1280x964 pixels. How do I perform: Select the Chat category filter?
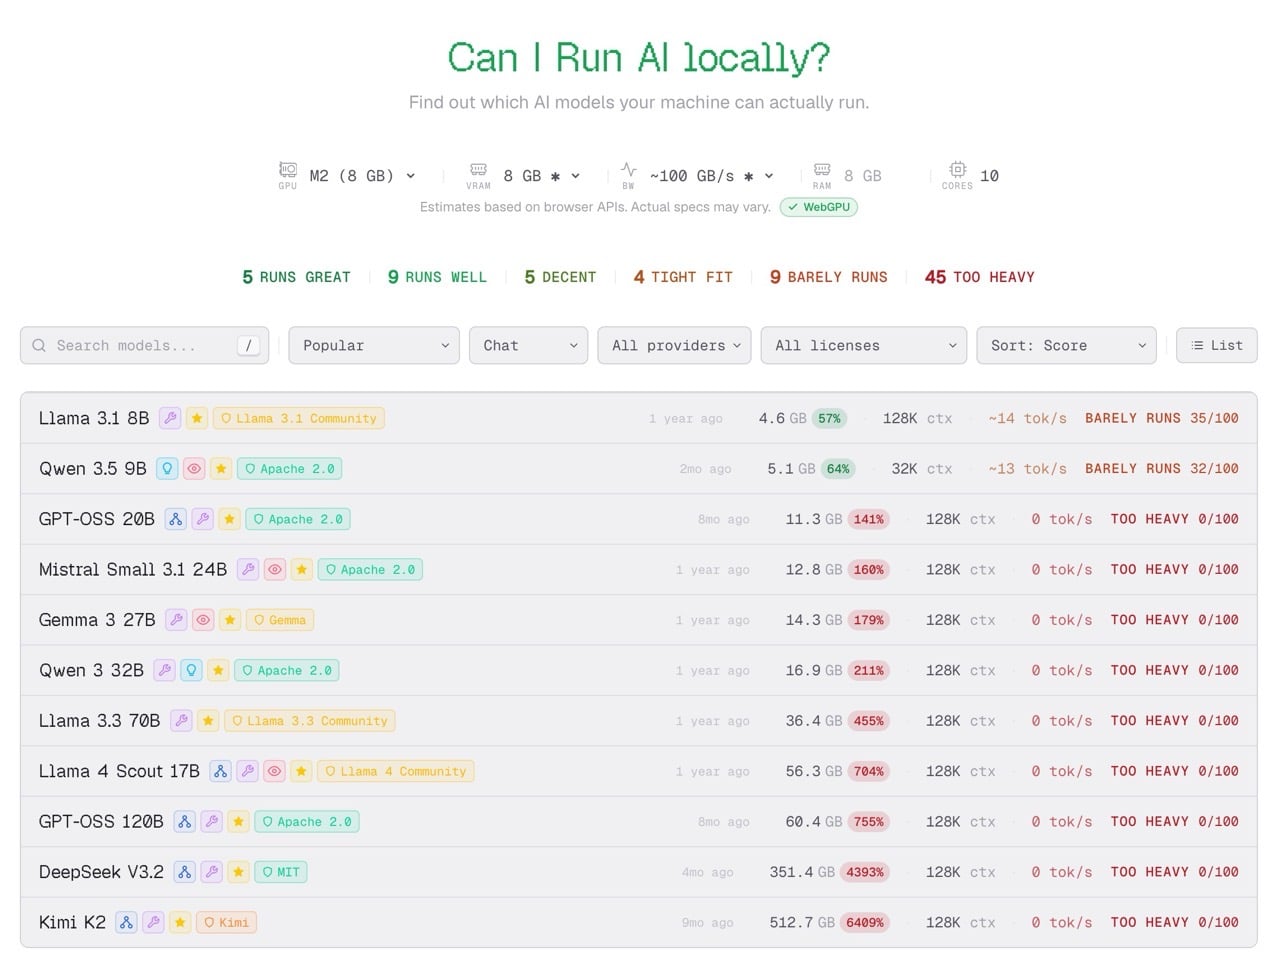[x=528, y=345]
